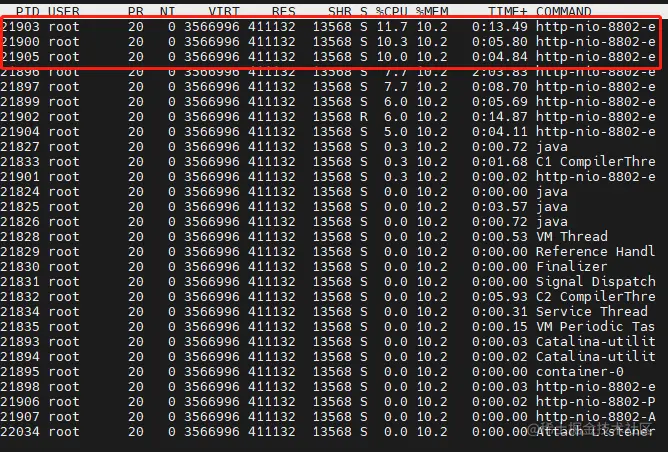Click the C2 CompilerThre command
This screenshot has height=452, width=668.
596,297
